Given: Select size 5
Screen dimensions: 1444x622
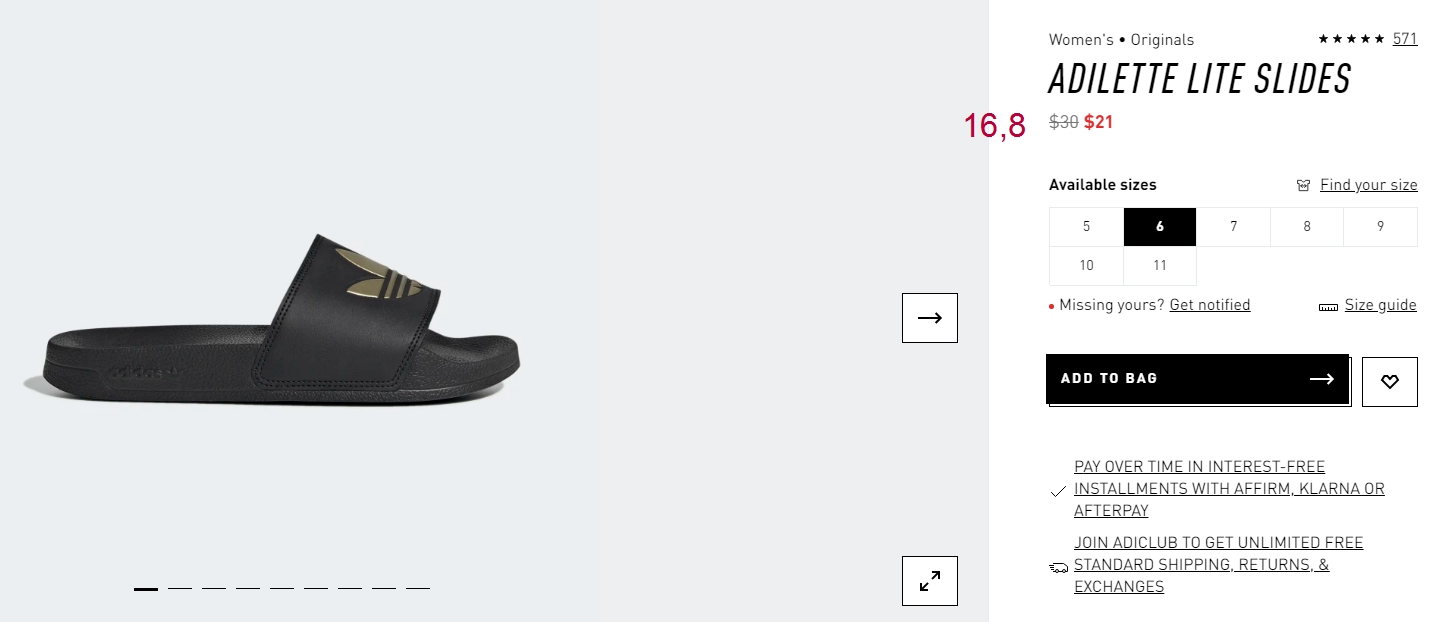Looking at the screenshot, I should coord(1086,227).
